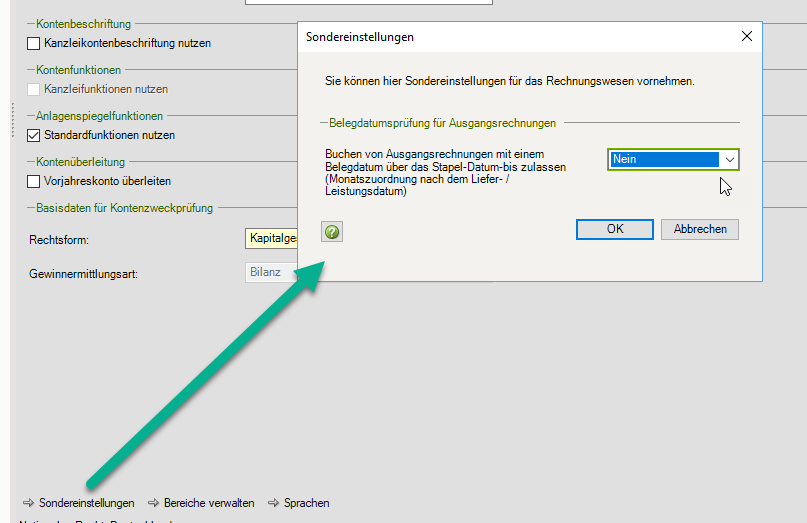Screen dimensions: 807x523
Task: Expand the Gewinnermittlungsart Bilanz dropdown
Action: [x=271, y=272]
